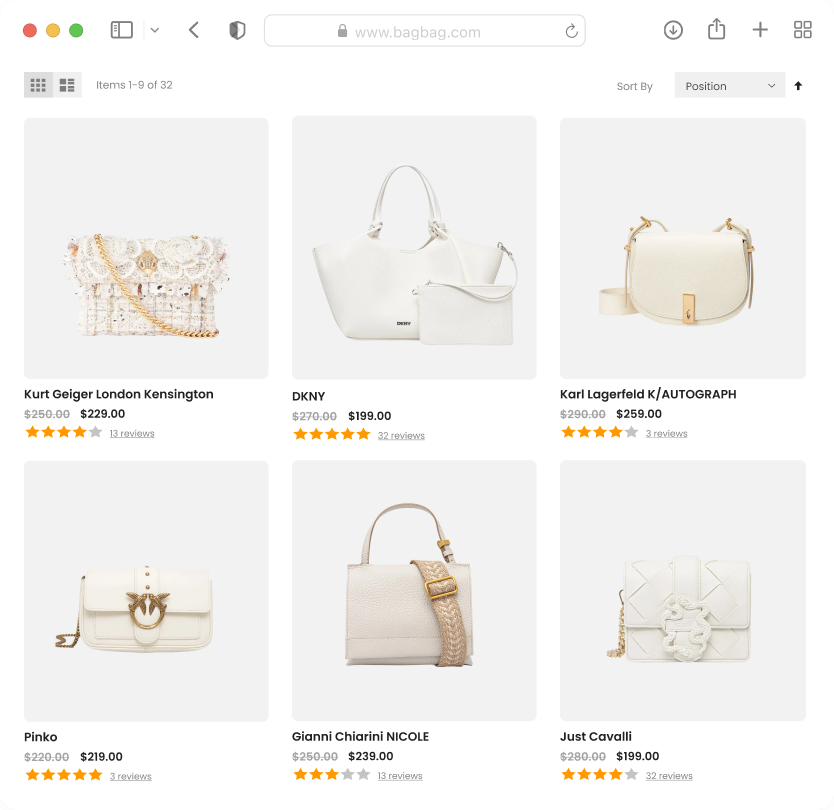Open the DKNY 32 reviews link

401,436
